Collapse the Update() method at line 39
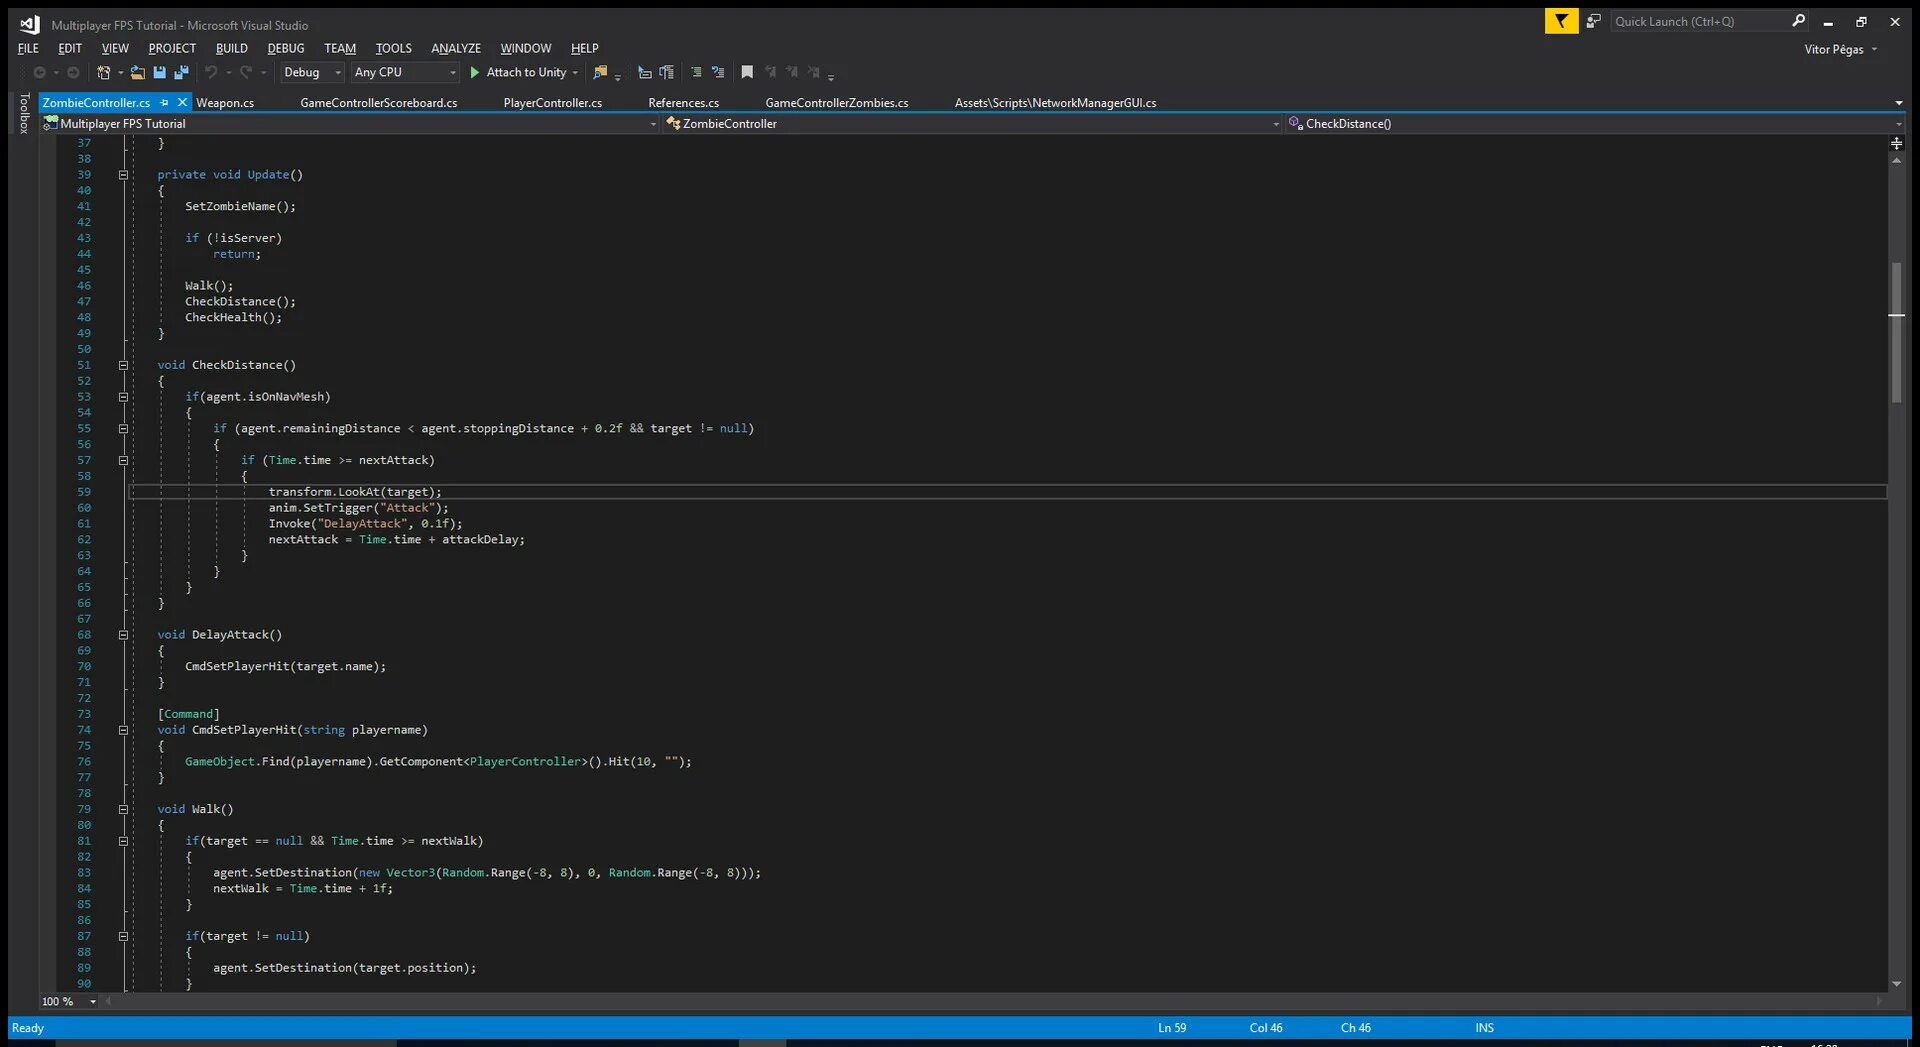 pyautogui.click(x=124, y=175)
